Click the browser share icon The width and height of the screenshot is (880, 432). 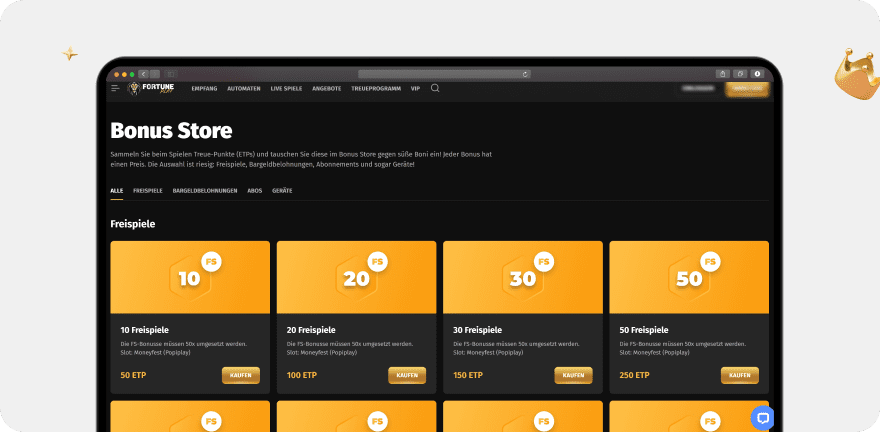coord(722,74)
